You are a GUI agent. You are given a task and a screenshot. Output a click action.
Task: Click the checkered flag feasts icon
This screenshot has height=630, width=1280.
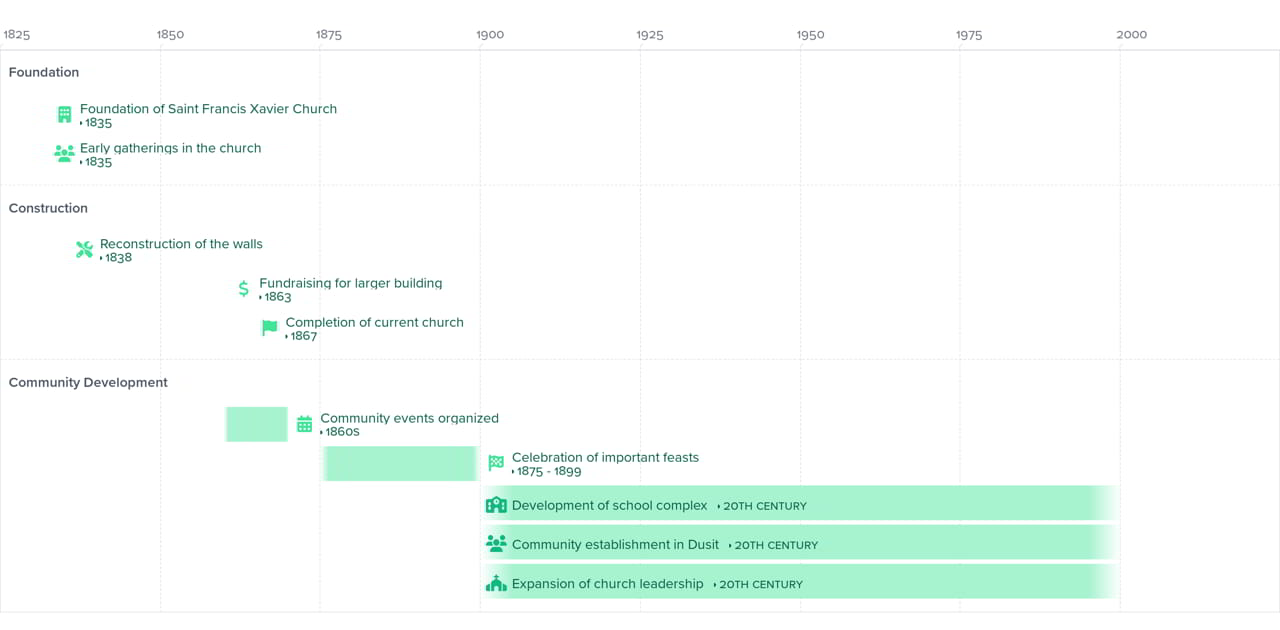[x=496, y=463]
